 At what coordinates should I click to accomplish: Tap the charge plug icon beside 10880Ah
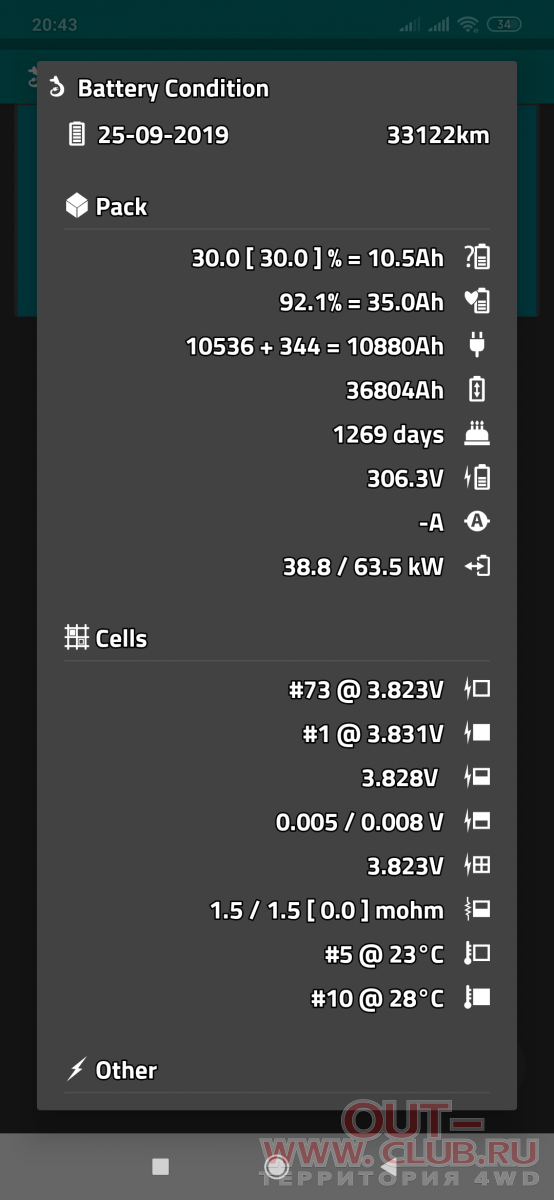click(477, 346)
